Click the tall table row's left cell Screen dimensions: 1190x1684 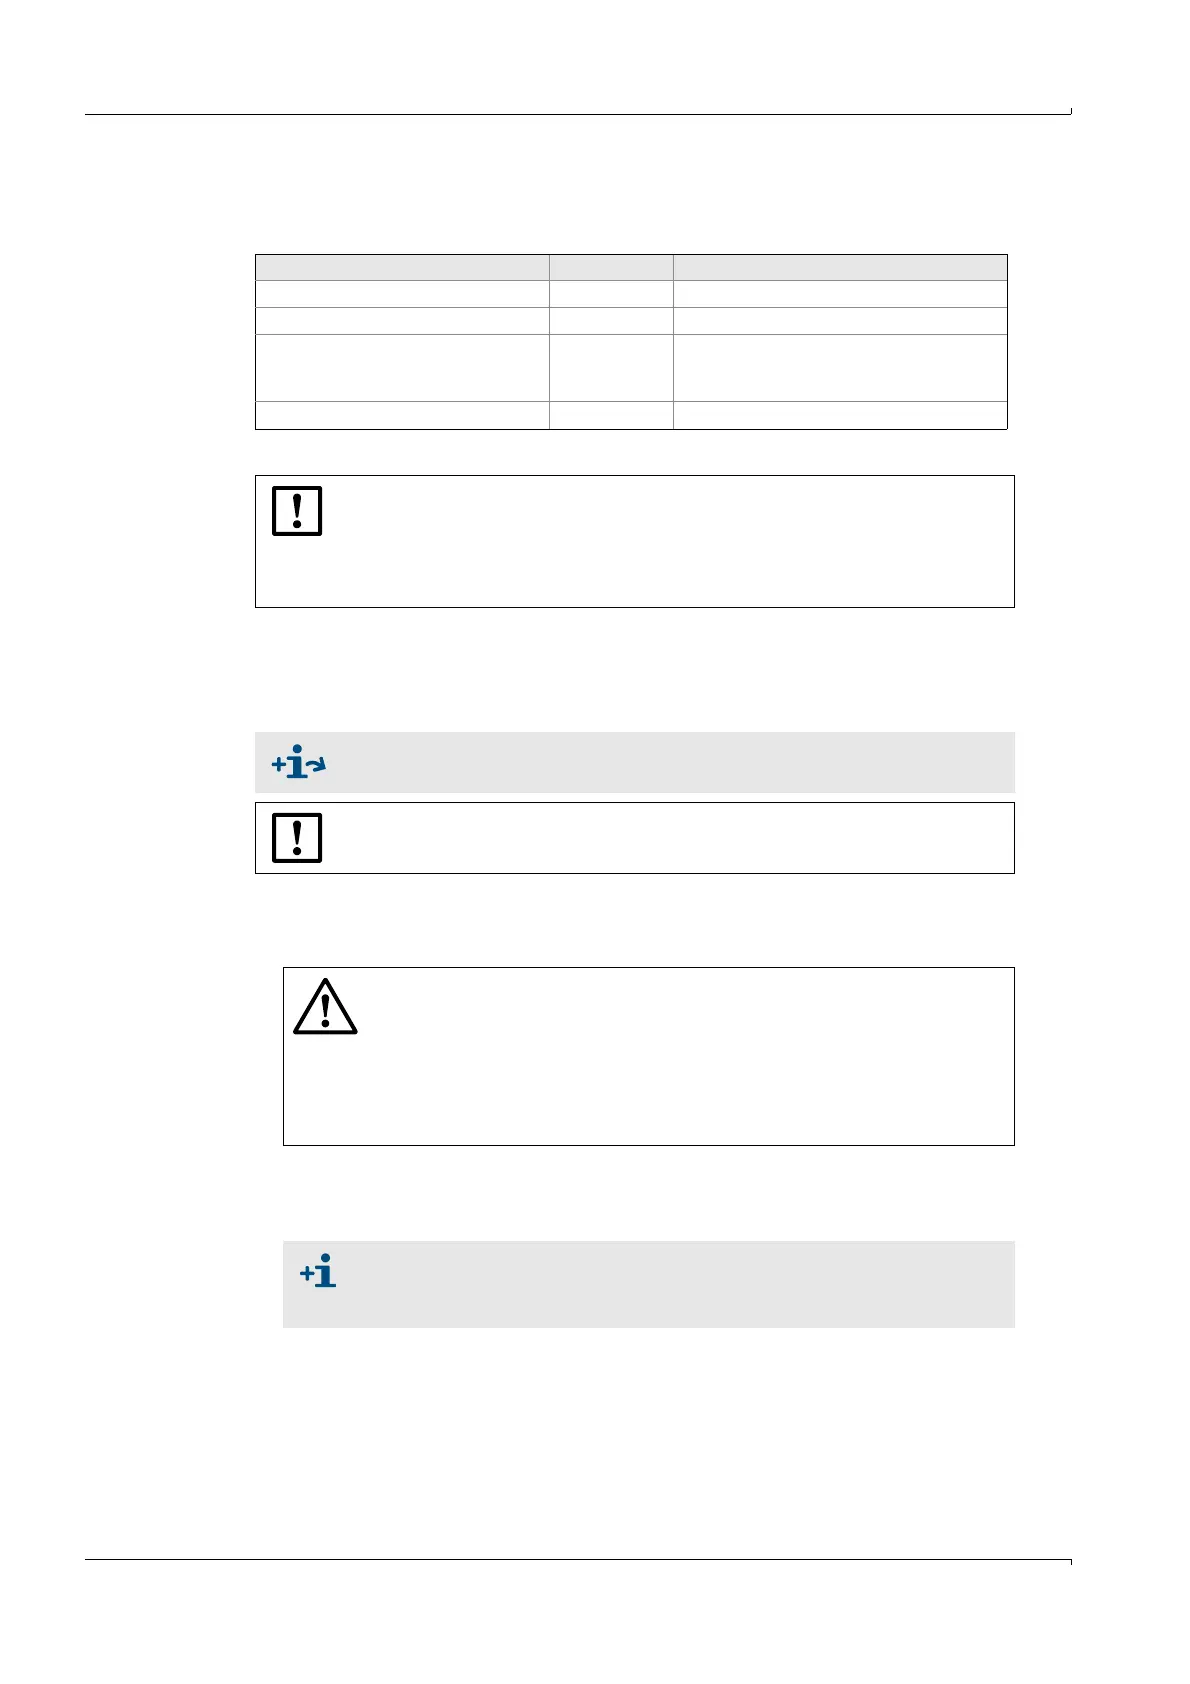[402, 368]
